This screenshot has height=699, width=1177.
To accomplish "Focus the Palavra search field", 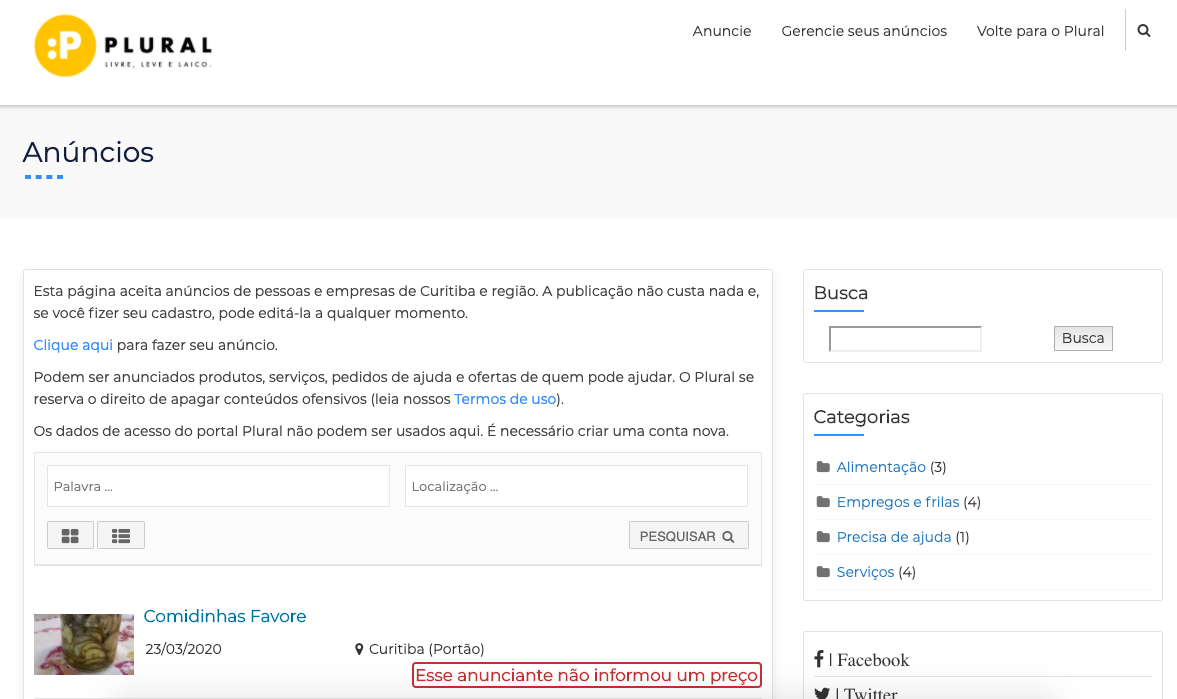I will coord(218,487).
